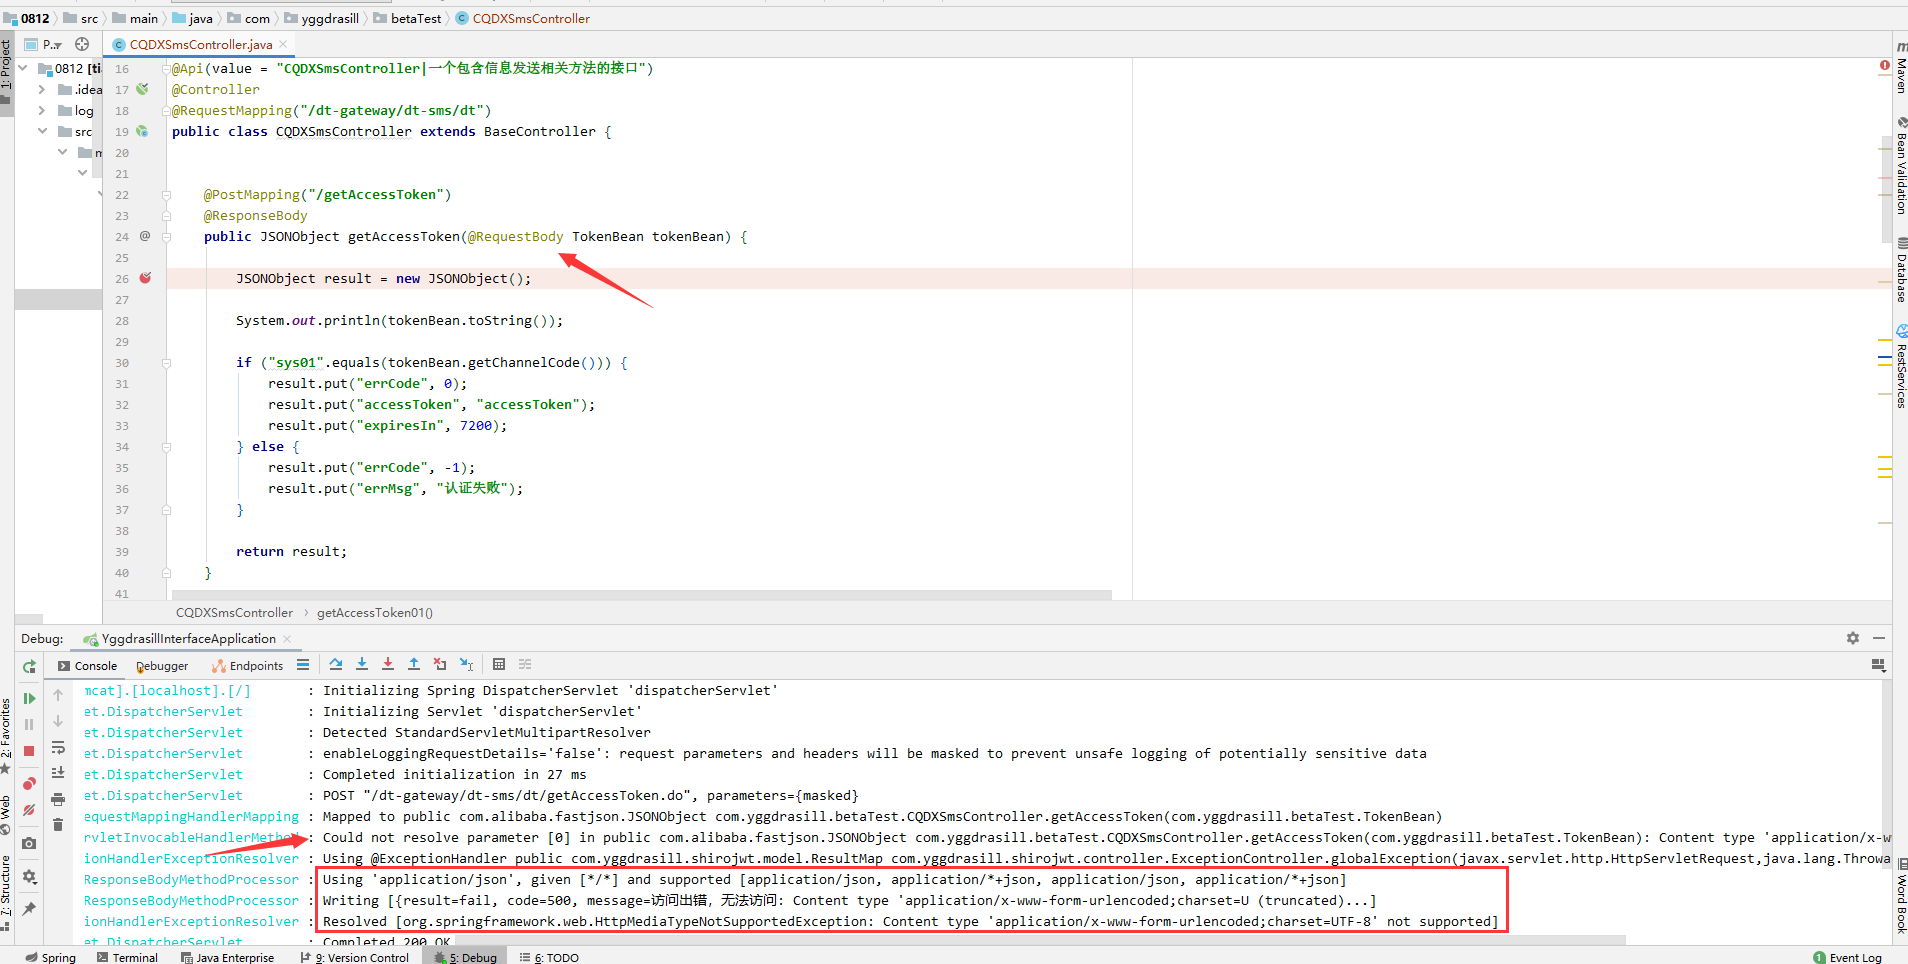The height and width of the screenshot is (964, 1908).
Task: Mute all breakpoints
Action: [29, 810]
